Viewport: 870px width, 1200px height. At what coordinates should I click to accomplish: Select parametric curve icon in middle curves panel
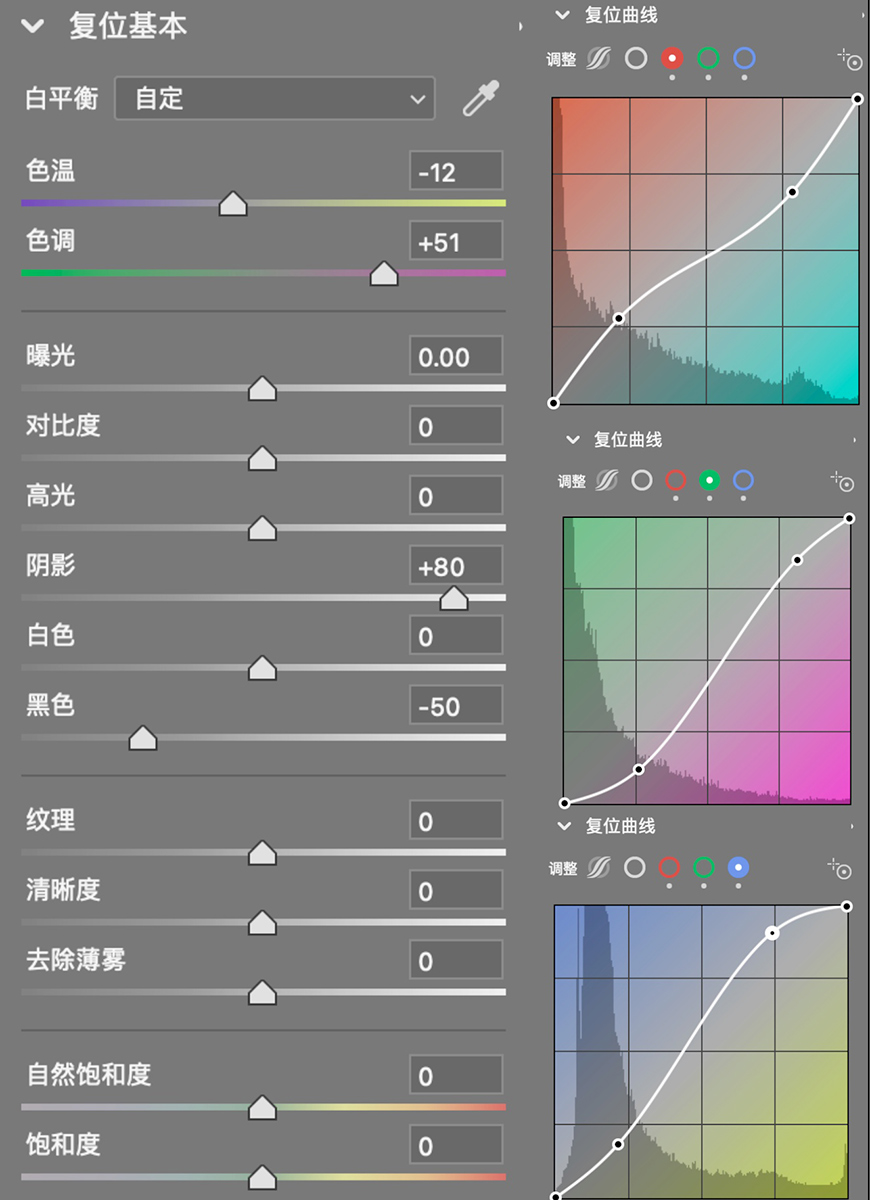pyautogui.click(x=599, y=481)
